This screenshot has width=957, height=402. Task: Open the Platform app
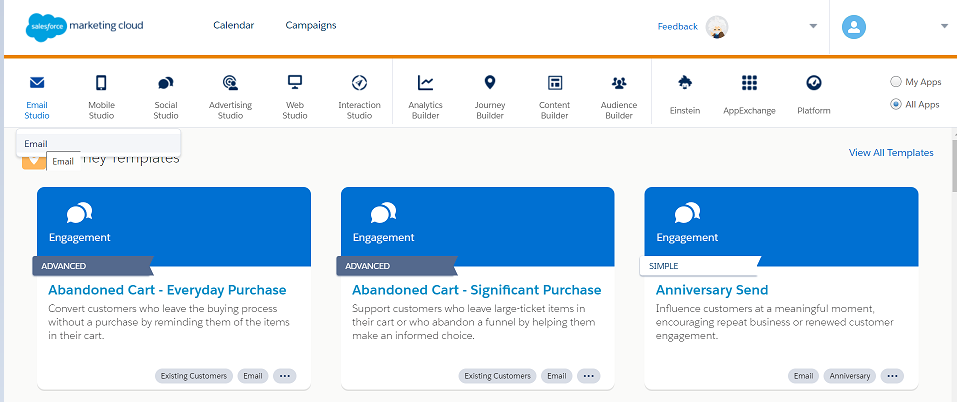coord(814,95)
